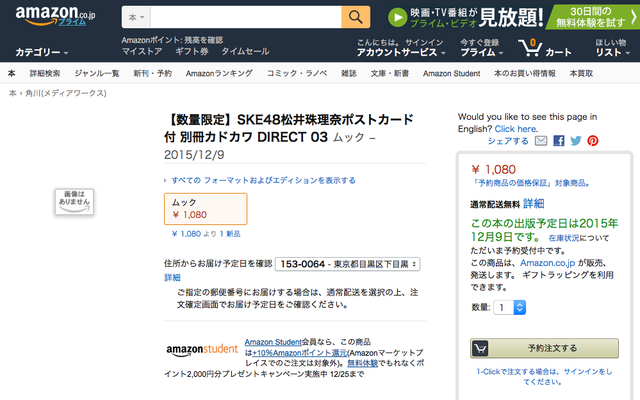Click the no-image placeholder thumbnail

pyautogui.click(x=74, y=201)
